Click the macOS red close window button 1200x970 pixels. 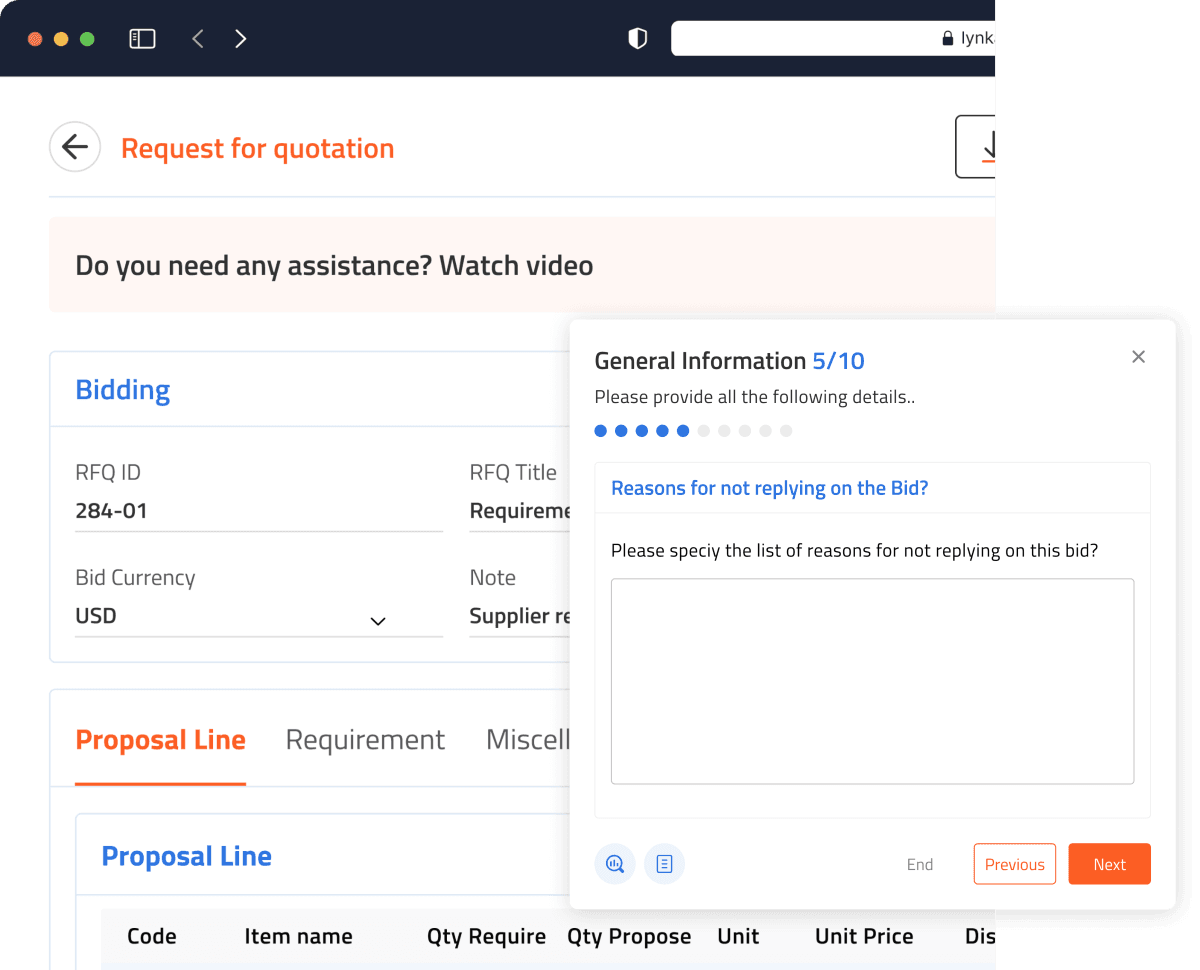click(x=35, y=39)
